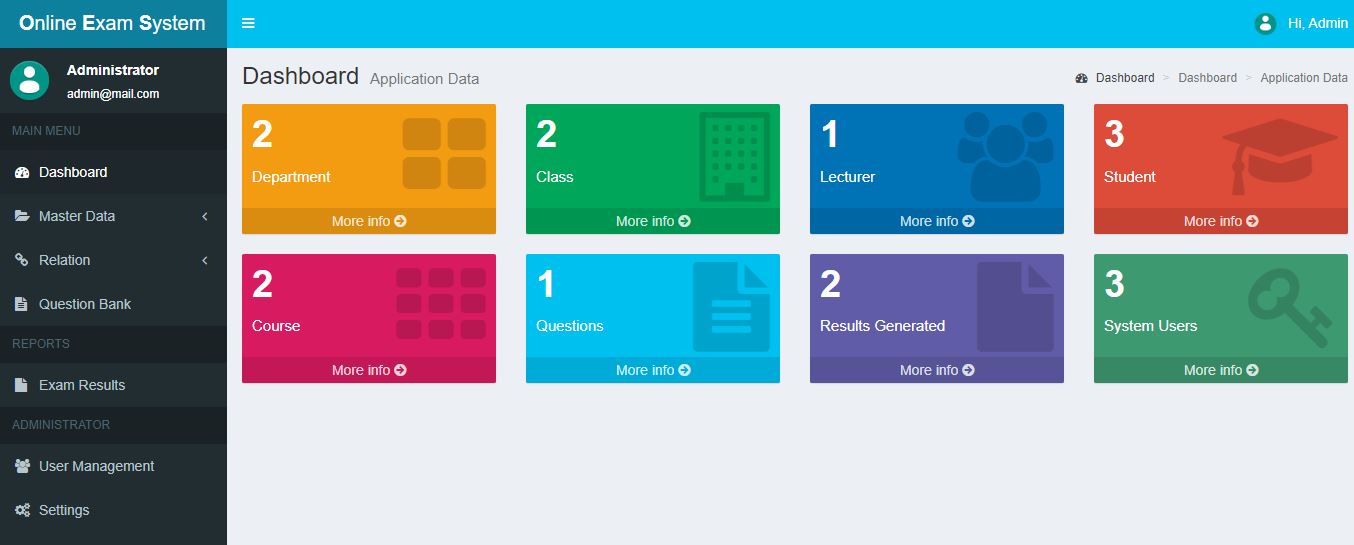Click the Relation link icon
This screenshot has height=545, width=1354.
click(22, 260)
